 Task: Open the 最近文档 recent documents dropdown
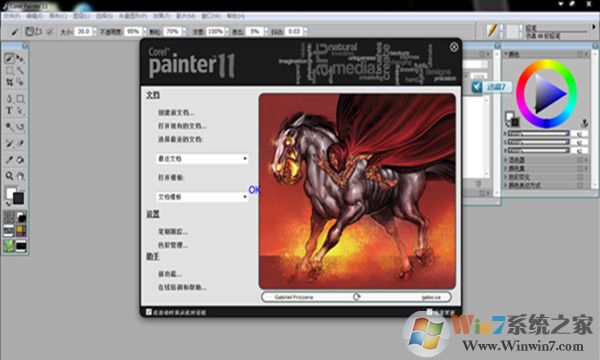point(202,158)
